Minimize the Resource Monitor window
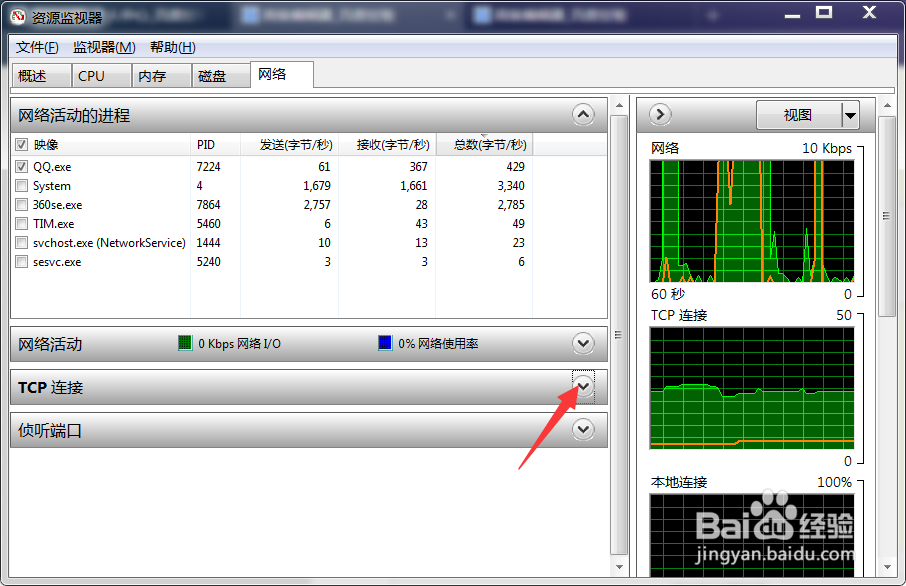Screen dimensions: 906x586 click(x=792, y=14)
